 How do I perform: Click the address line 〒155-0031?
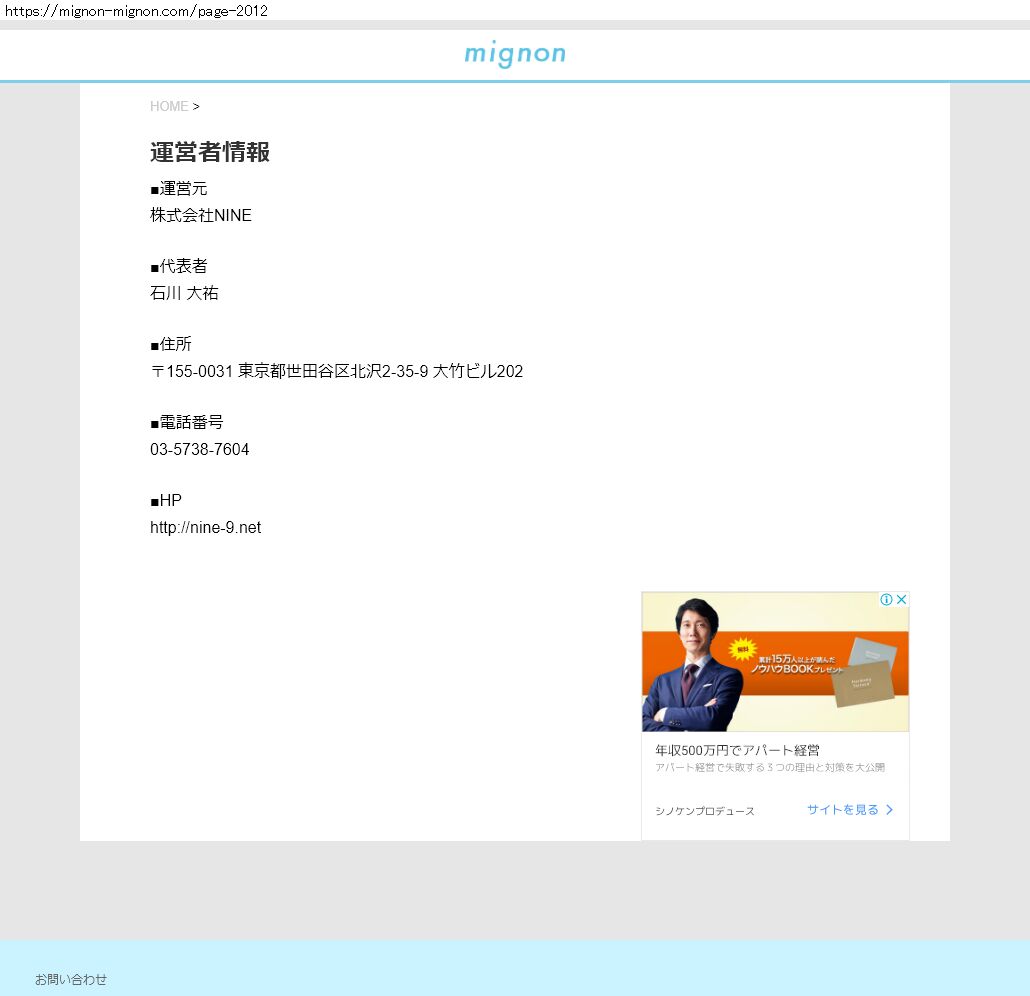click(x=336, y=371)
